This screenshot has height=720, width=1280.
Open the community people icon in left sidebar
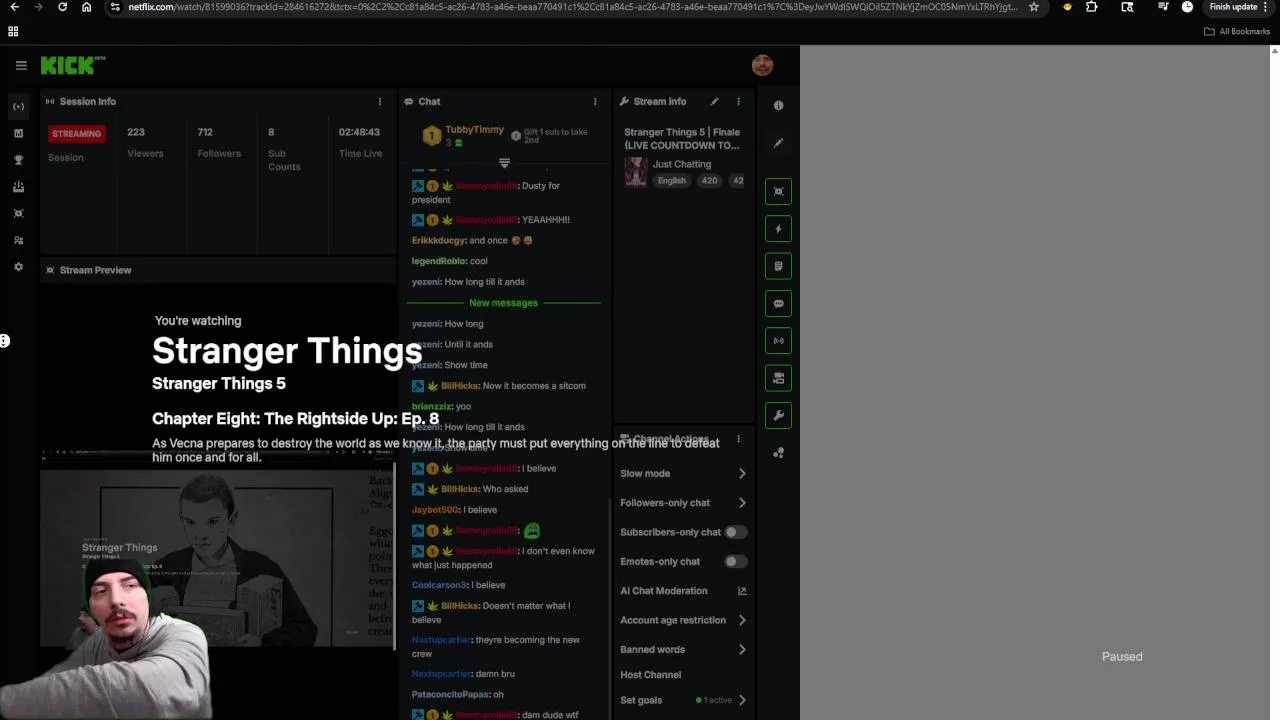(18, 240)
